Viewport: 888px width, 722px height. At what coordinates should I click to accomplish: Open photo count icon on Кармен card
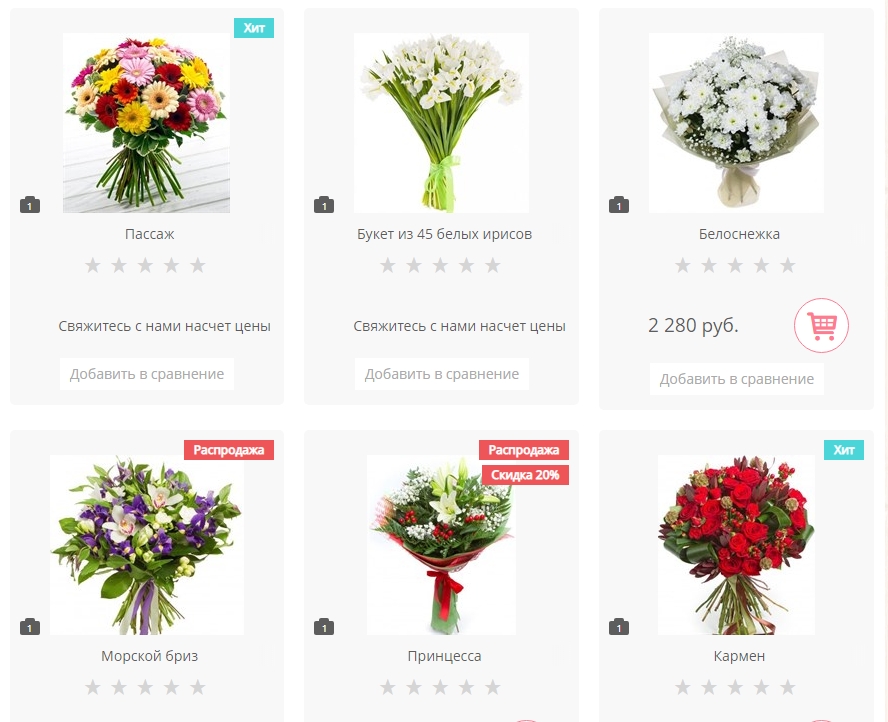click(619, 627)
